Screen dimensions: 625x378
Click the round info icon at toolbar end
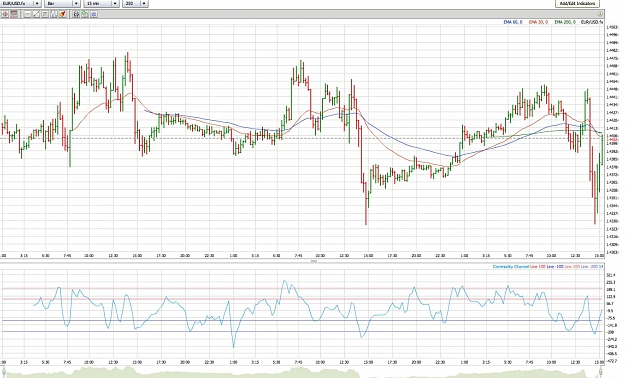pos(600,14)
